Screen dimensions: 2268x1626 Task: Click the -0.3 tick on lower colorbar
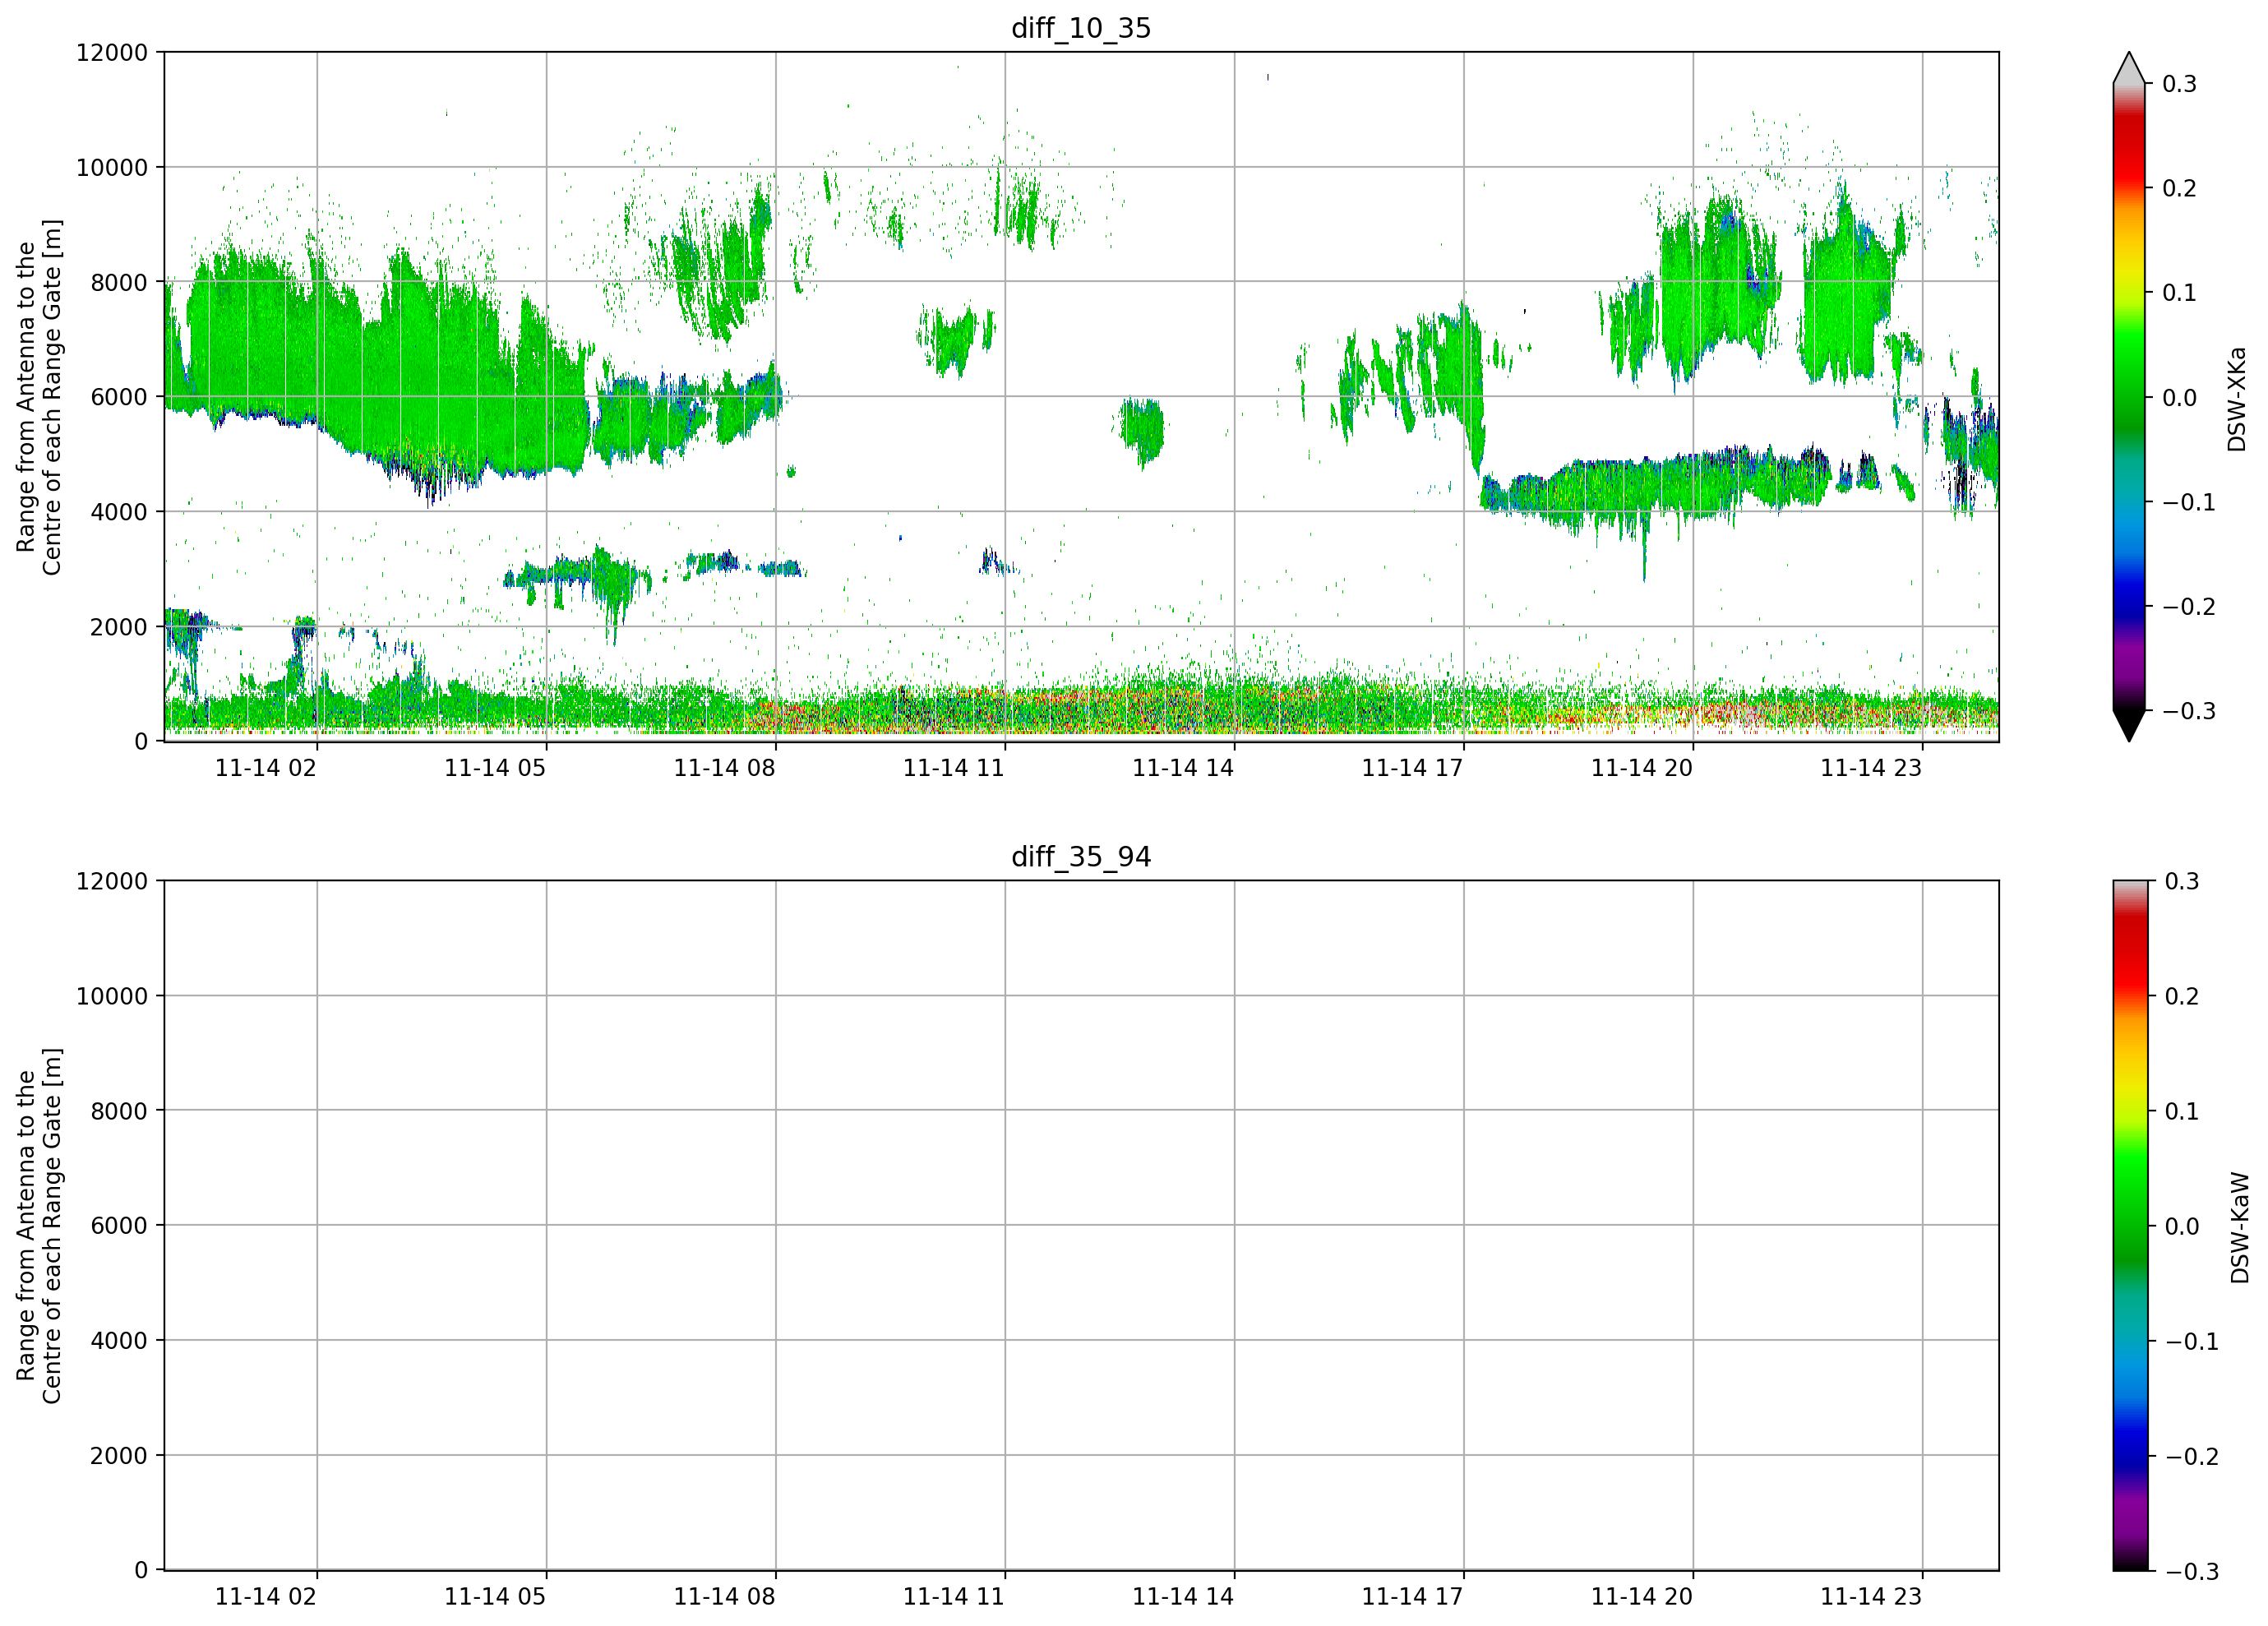coord(2185,1571)
